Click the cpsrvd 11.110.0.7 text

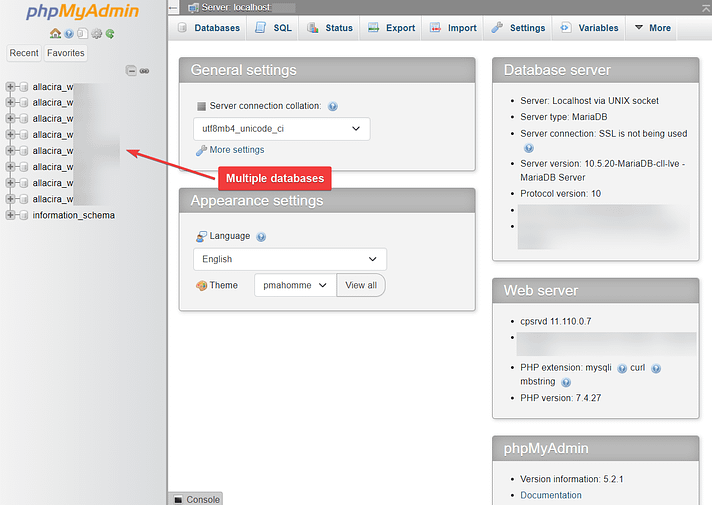coord(556,322)
